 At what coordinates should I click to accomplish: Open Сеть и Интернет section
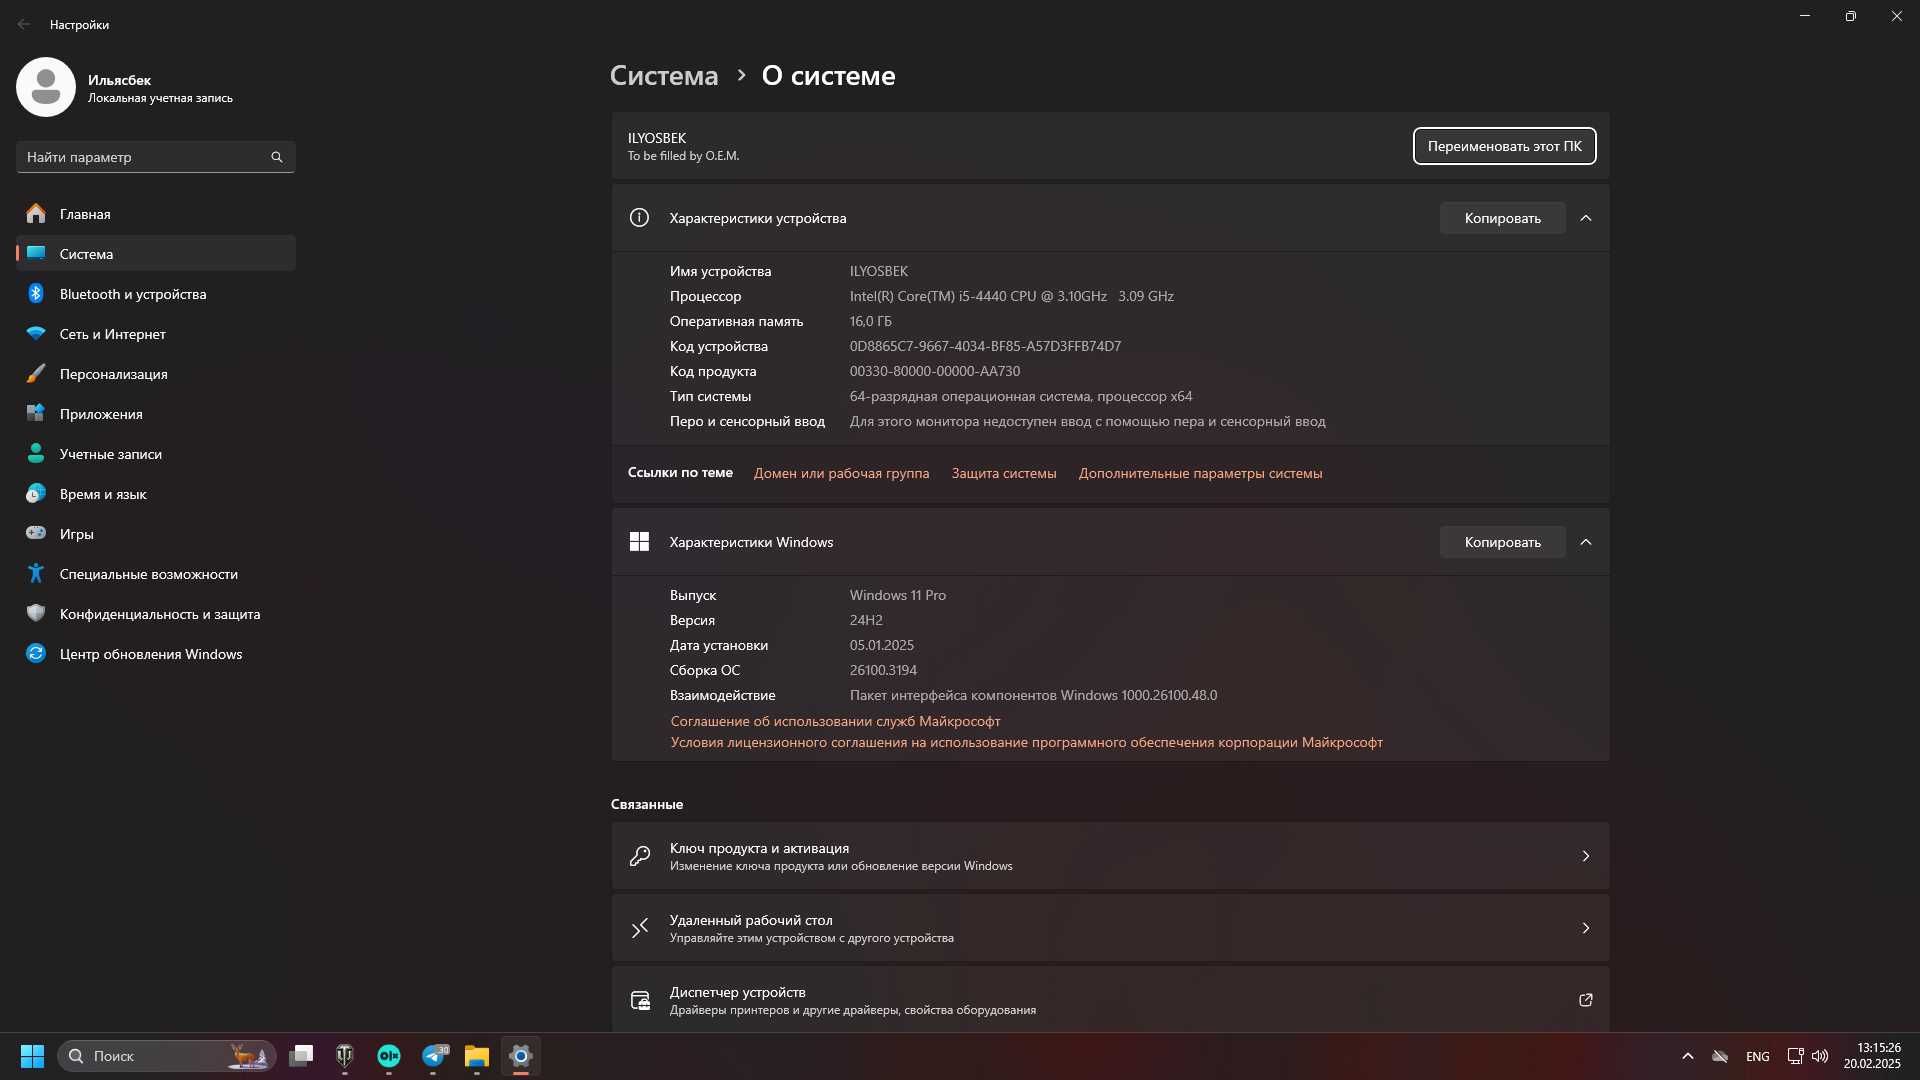(155, 334)
